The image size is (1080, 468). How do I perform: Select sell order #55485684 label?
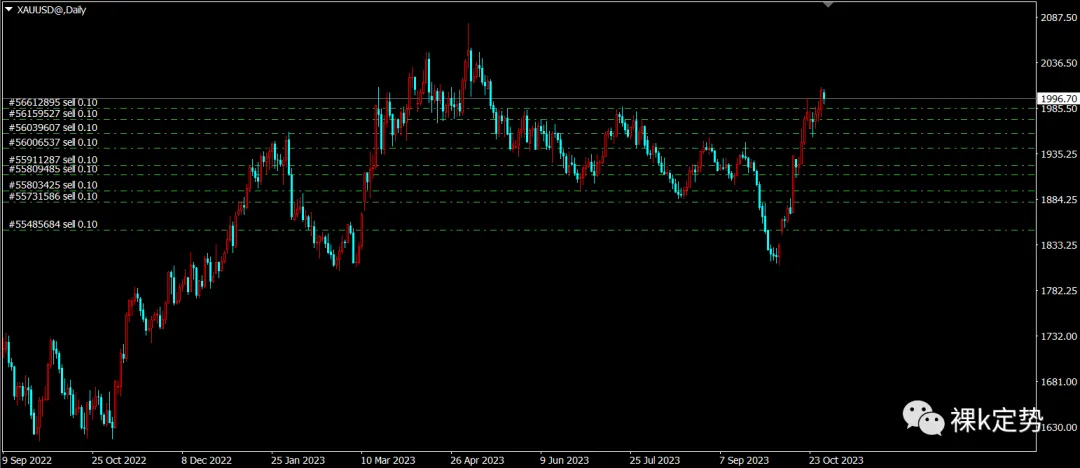pyautogui.click(x=53, y=225)
